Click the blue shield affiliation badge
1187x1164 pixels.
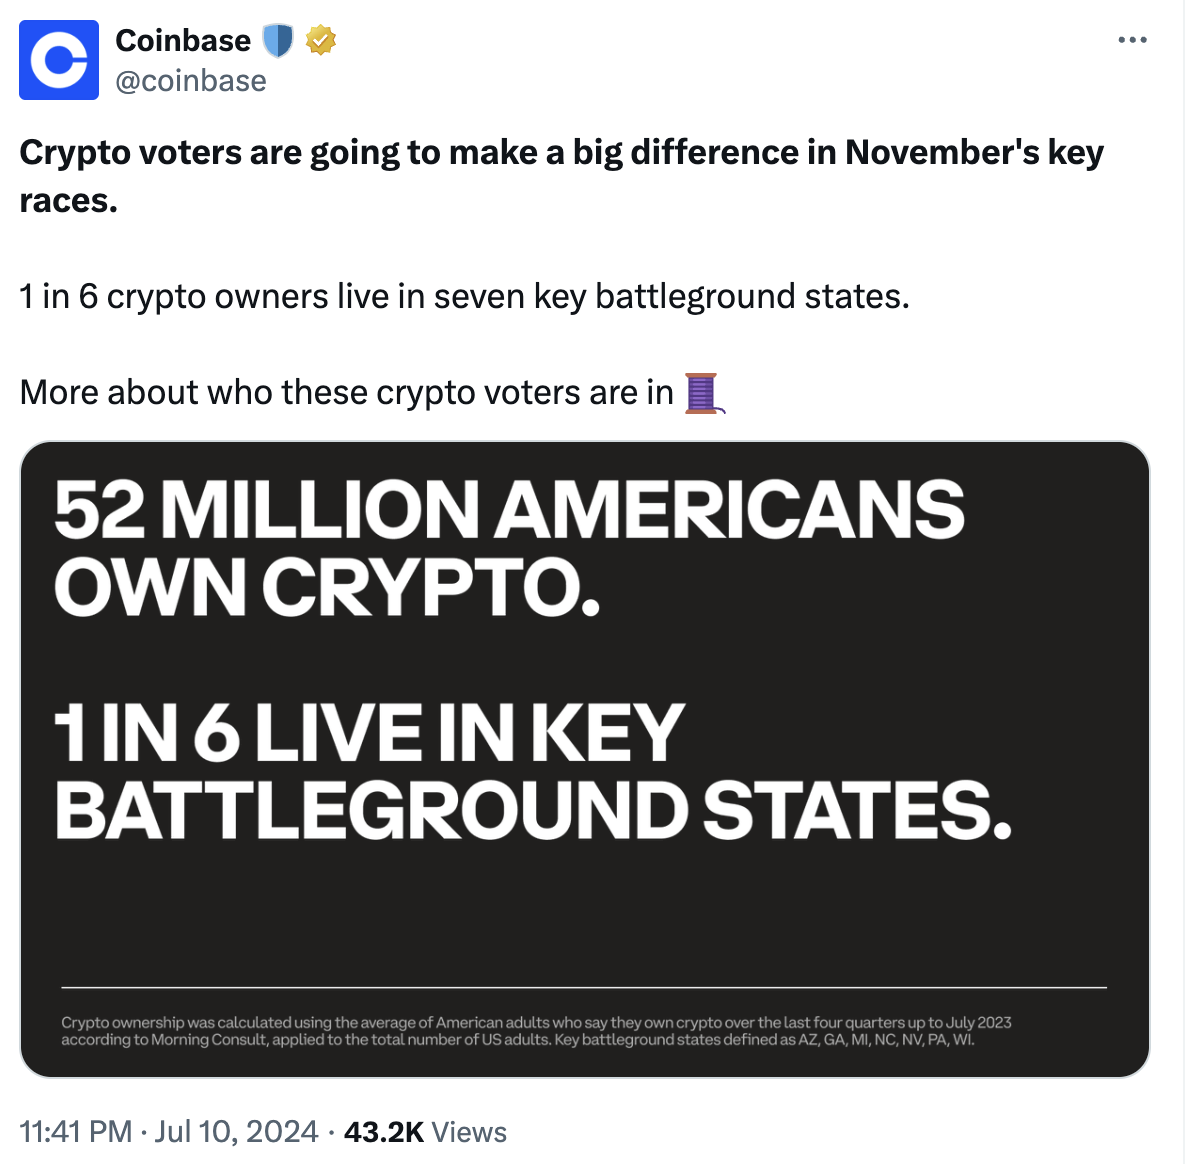[x=278, y=41]
